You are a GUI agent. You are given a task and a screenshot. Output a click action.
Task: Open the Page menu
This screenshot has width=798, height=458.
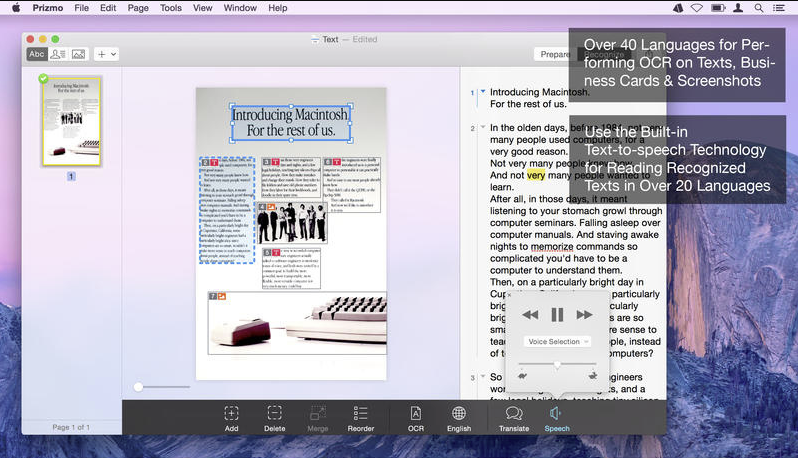pos(138,8)
